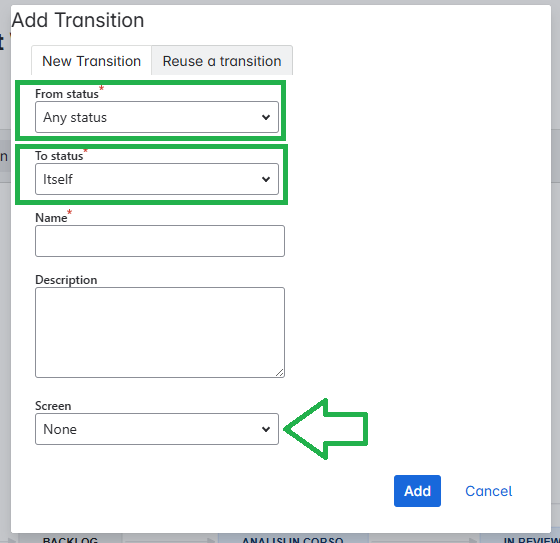This screenshot has height=543, width=560.
Task: Click the chevron arrow in Screen field
Action: [266, 429]
